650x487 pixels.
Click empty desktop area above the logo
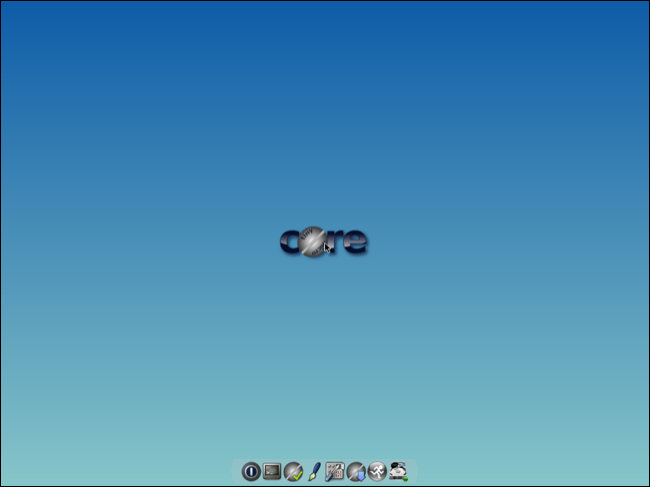click(324, 120)
